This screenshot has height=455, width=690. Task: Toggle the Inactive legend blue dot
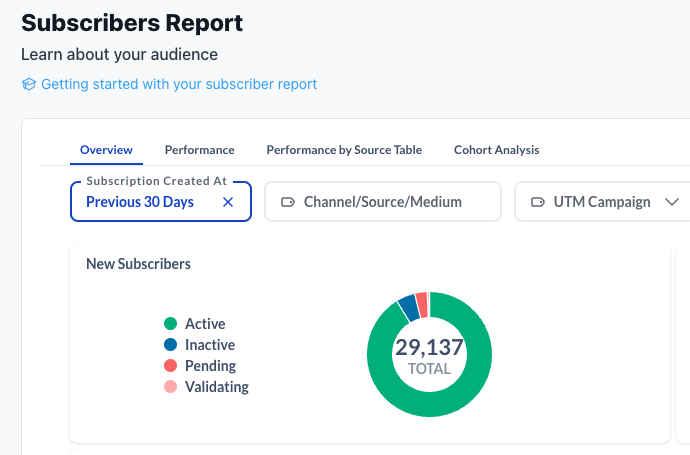tap(170, 345)
